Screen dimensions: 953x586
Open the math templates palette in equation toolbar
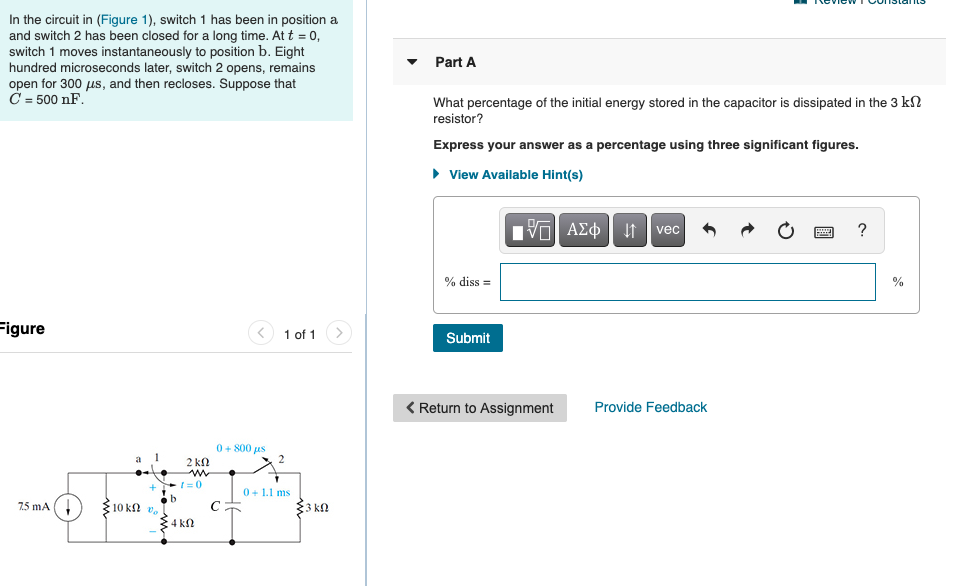click(529, 230)
